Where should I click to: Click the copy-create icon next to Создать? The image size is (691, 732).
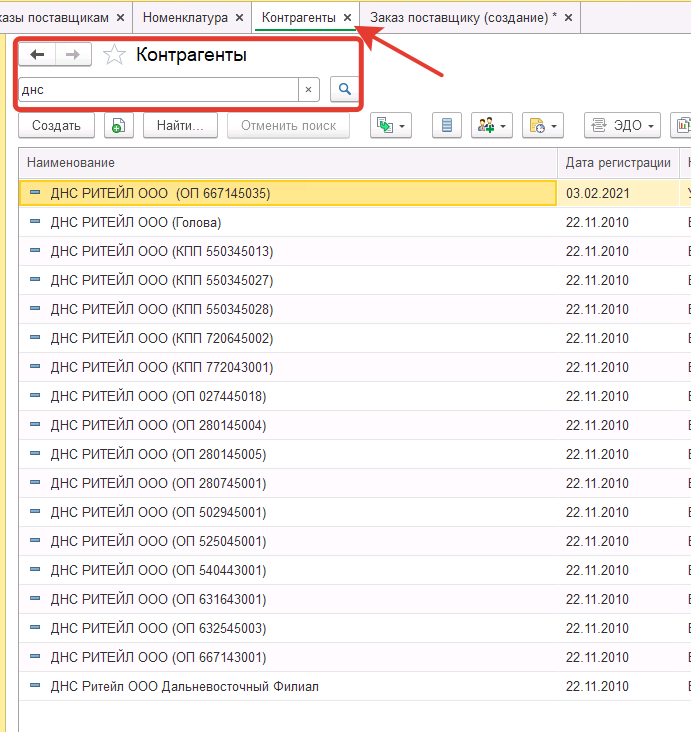coord(118,126)
